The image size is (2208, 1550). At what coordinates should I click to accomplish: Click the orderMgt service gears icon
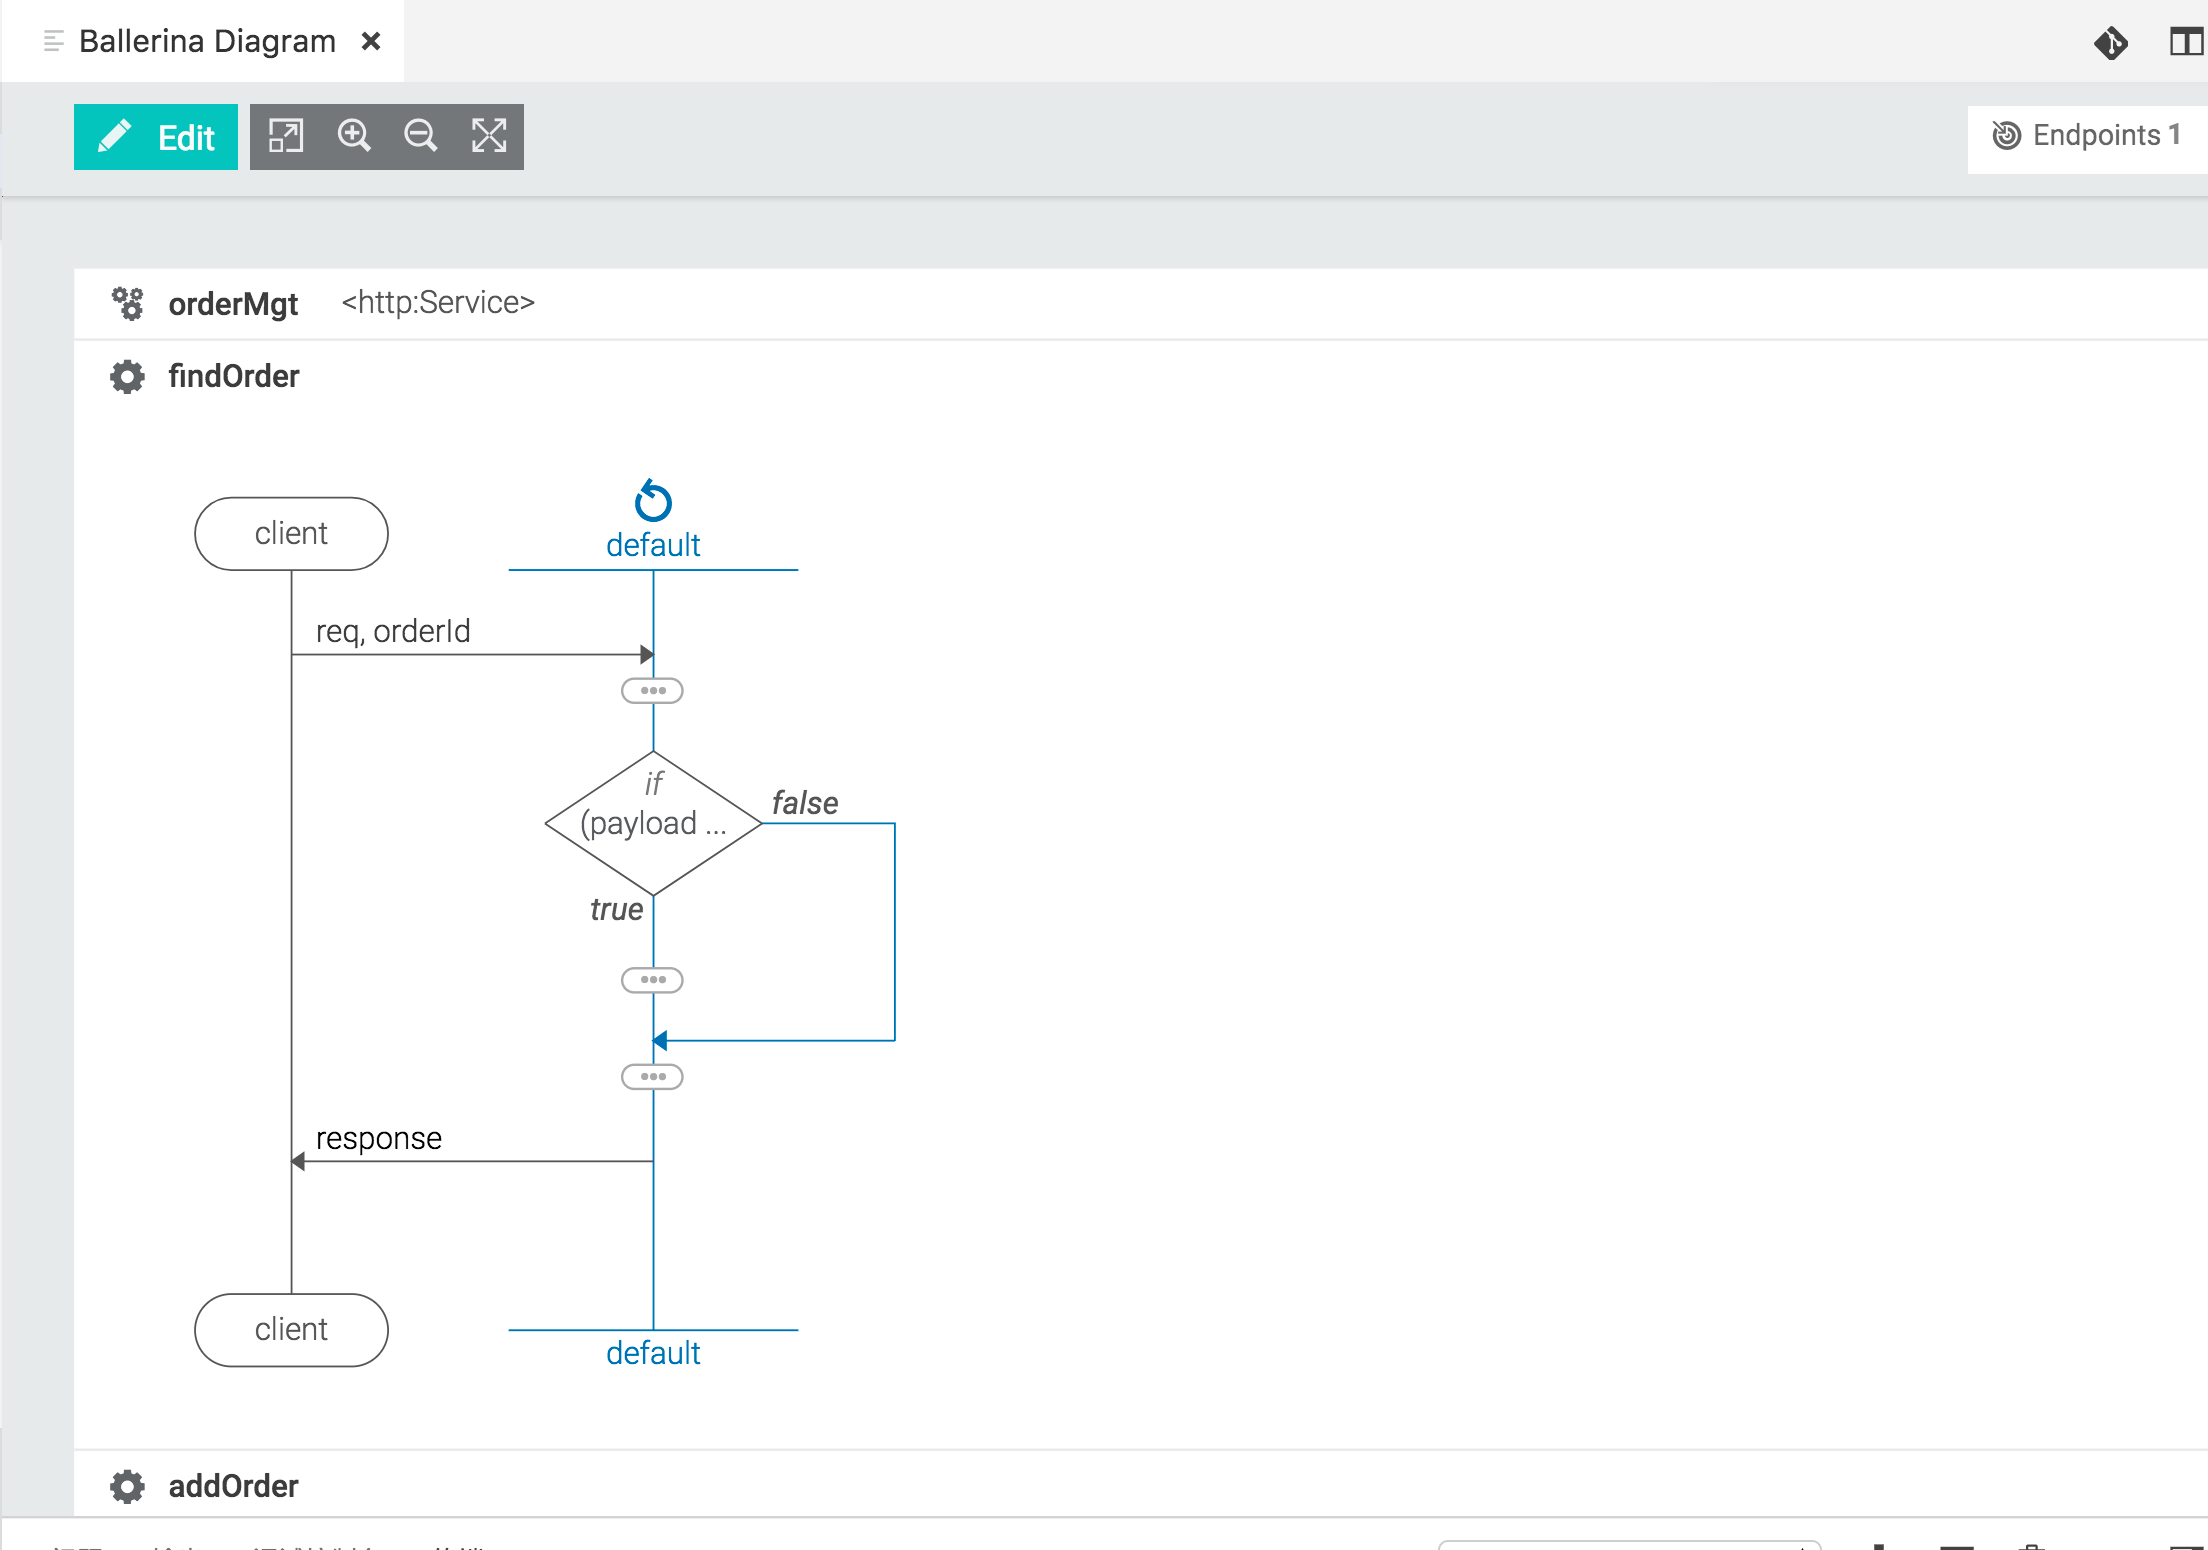coord(127,303)
